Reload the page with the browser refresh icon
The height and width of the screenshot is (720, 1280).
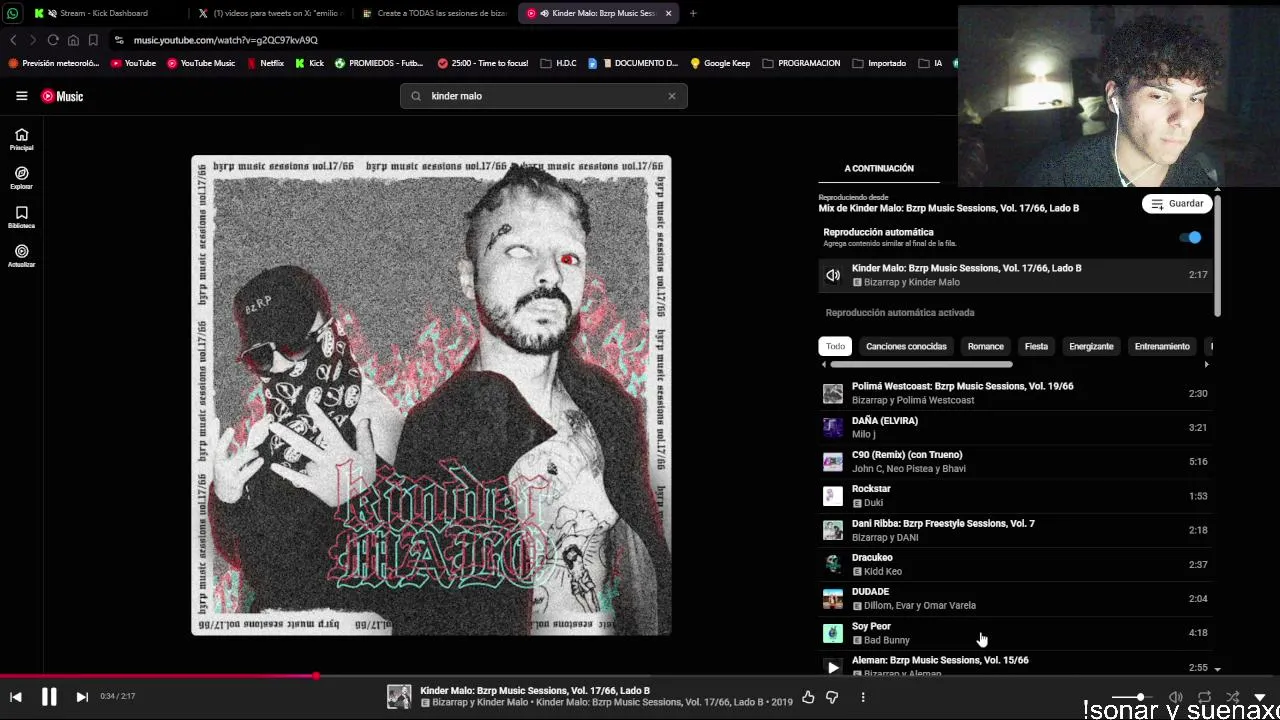[x=53, y=40]
